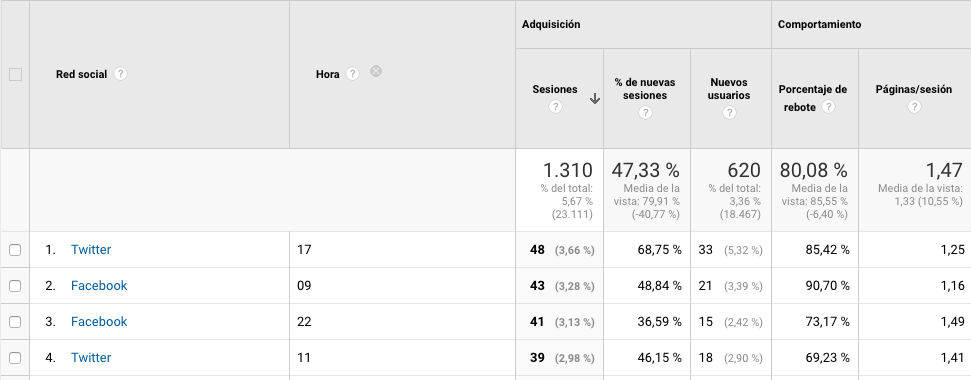Check the row 2 Facebook checkbox
Viewport: 971px width, 380px height.
point(15,286)
